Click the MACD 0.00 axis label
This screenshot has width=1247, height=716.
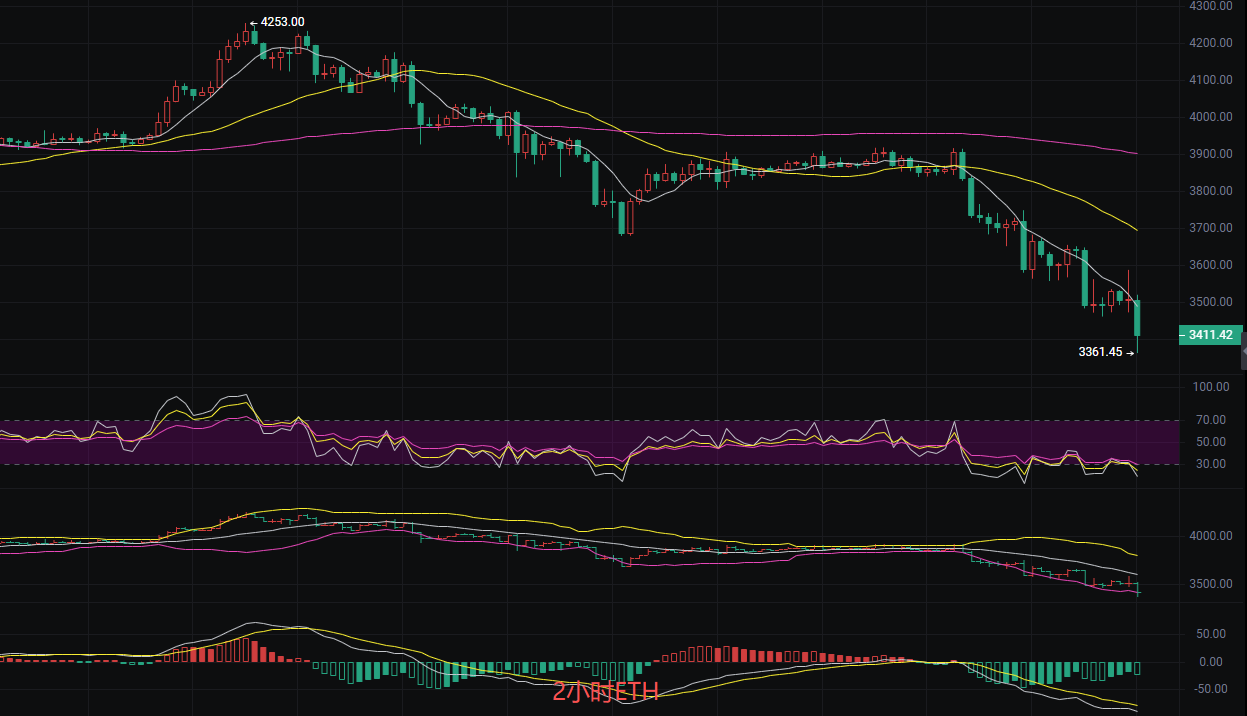point(1211,662)
